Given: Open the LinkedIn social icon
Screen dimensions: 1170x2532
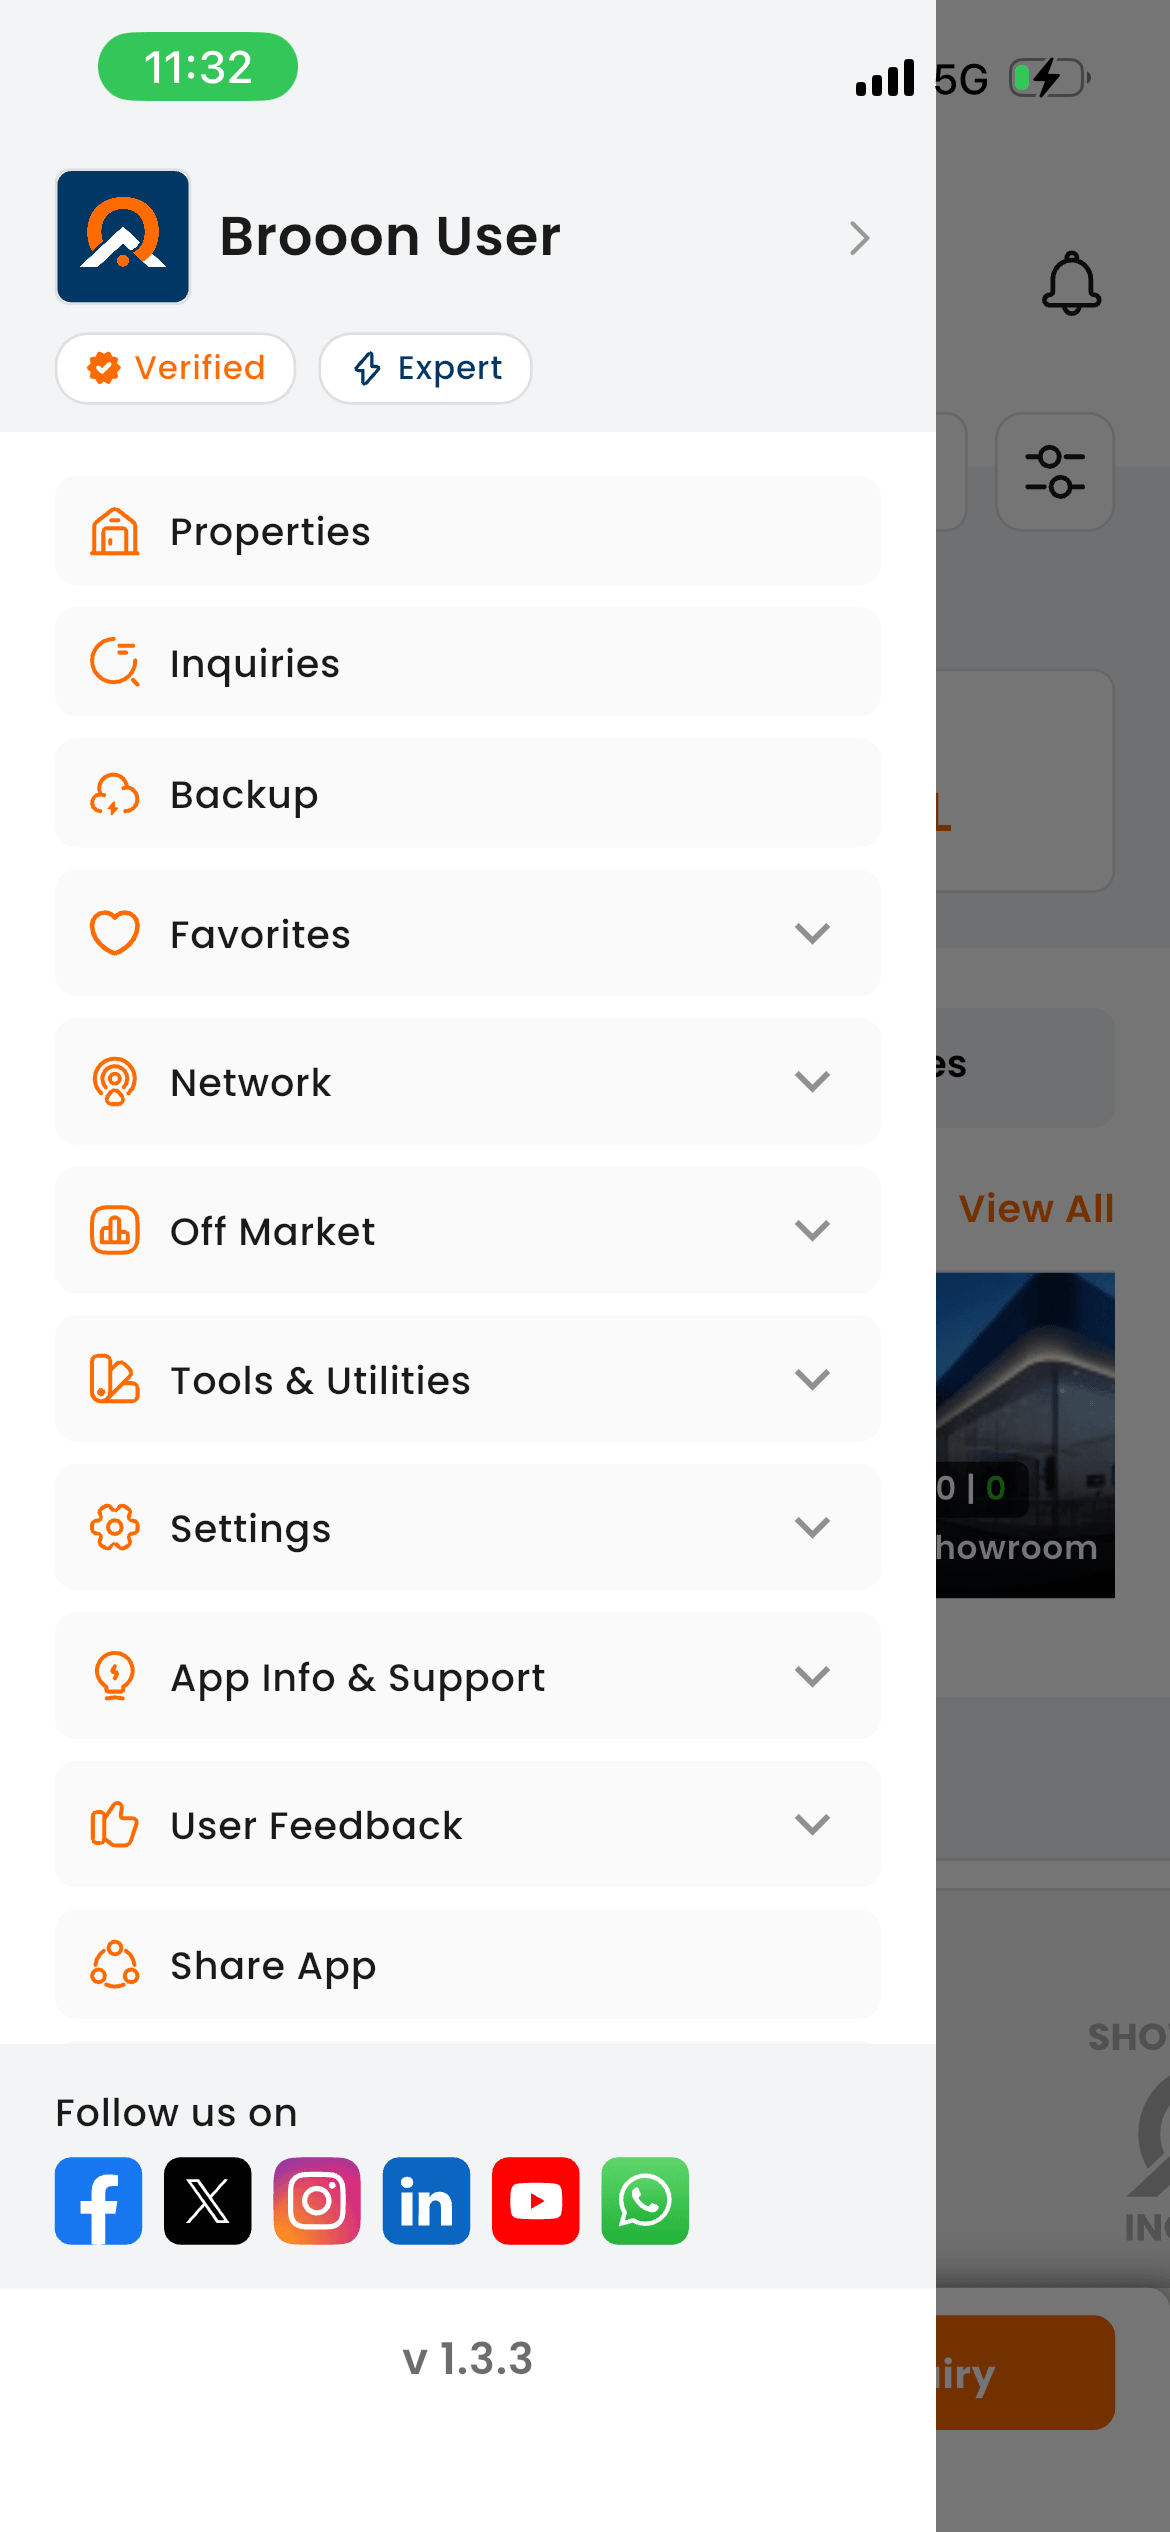Looking at the screenshot, I should pyautogui.click(x=426, y=2200).
